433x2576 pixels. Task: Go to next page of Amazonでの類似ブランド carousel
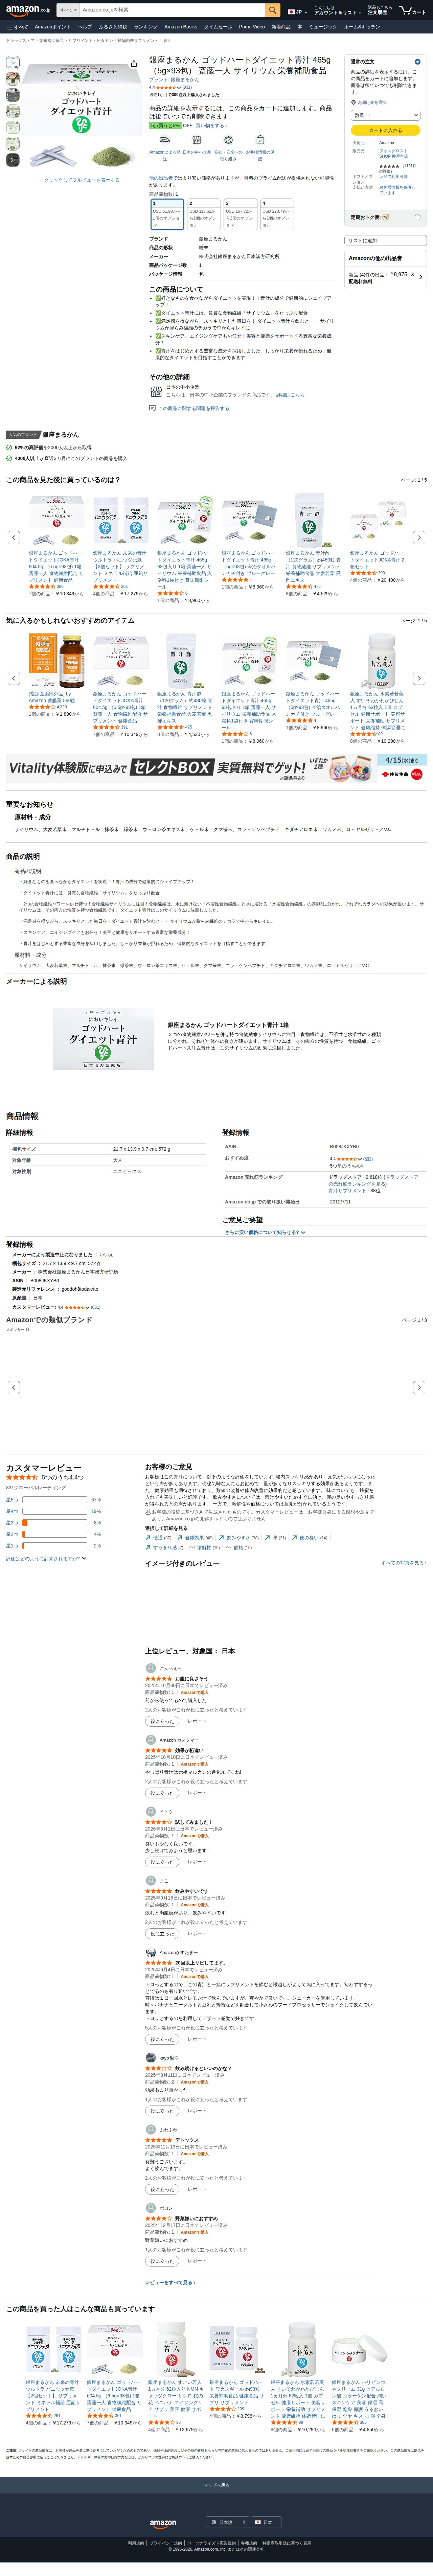pos(419,1387)
